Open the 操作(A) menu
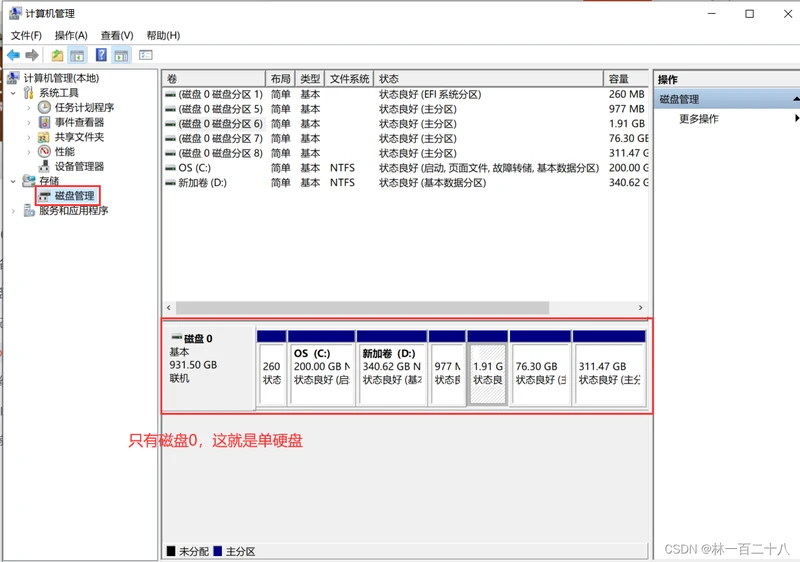The image size is (800, 562). [x=71, y=35]
